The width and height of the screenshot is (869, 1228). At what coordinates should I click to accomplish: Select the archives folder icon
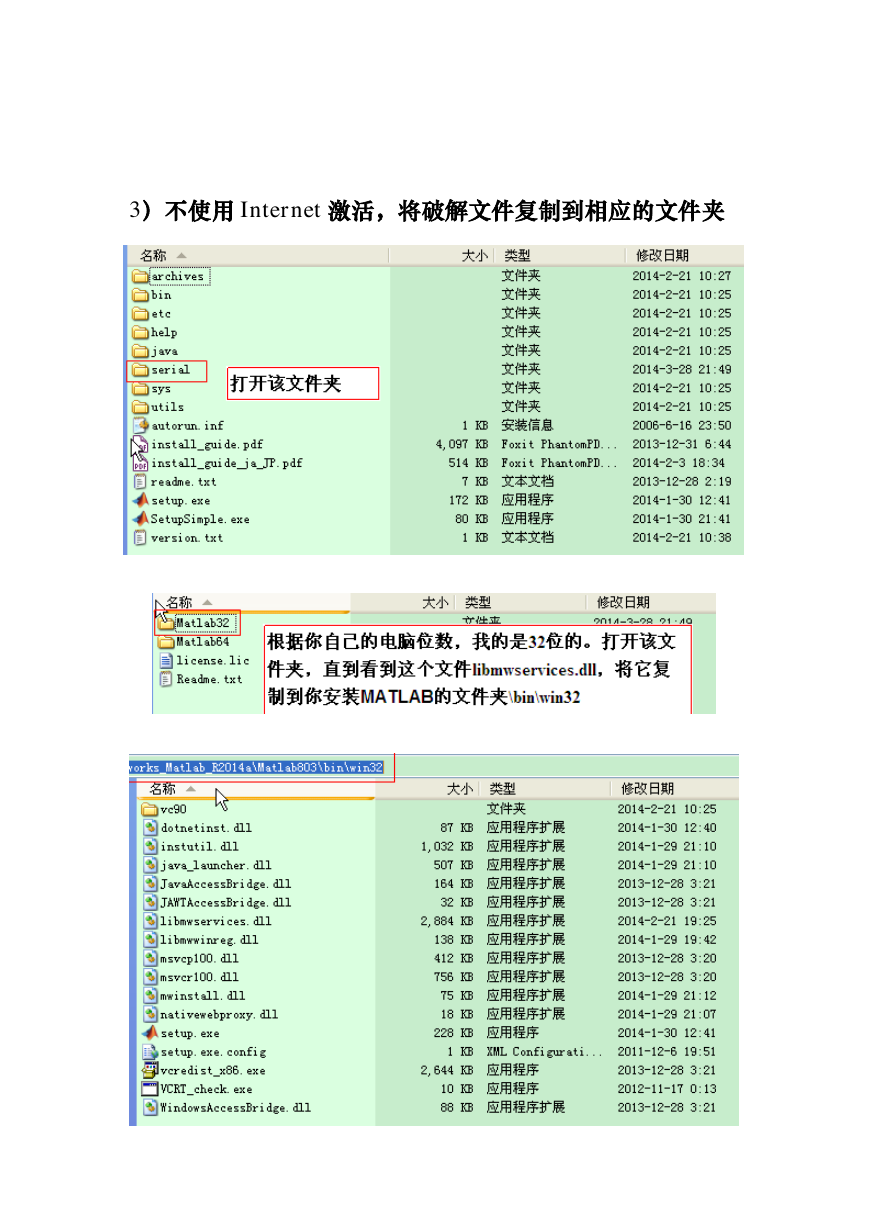(x=140, y=276)
